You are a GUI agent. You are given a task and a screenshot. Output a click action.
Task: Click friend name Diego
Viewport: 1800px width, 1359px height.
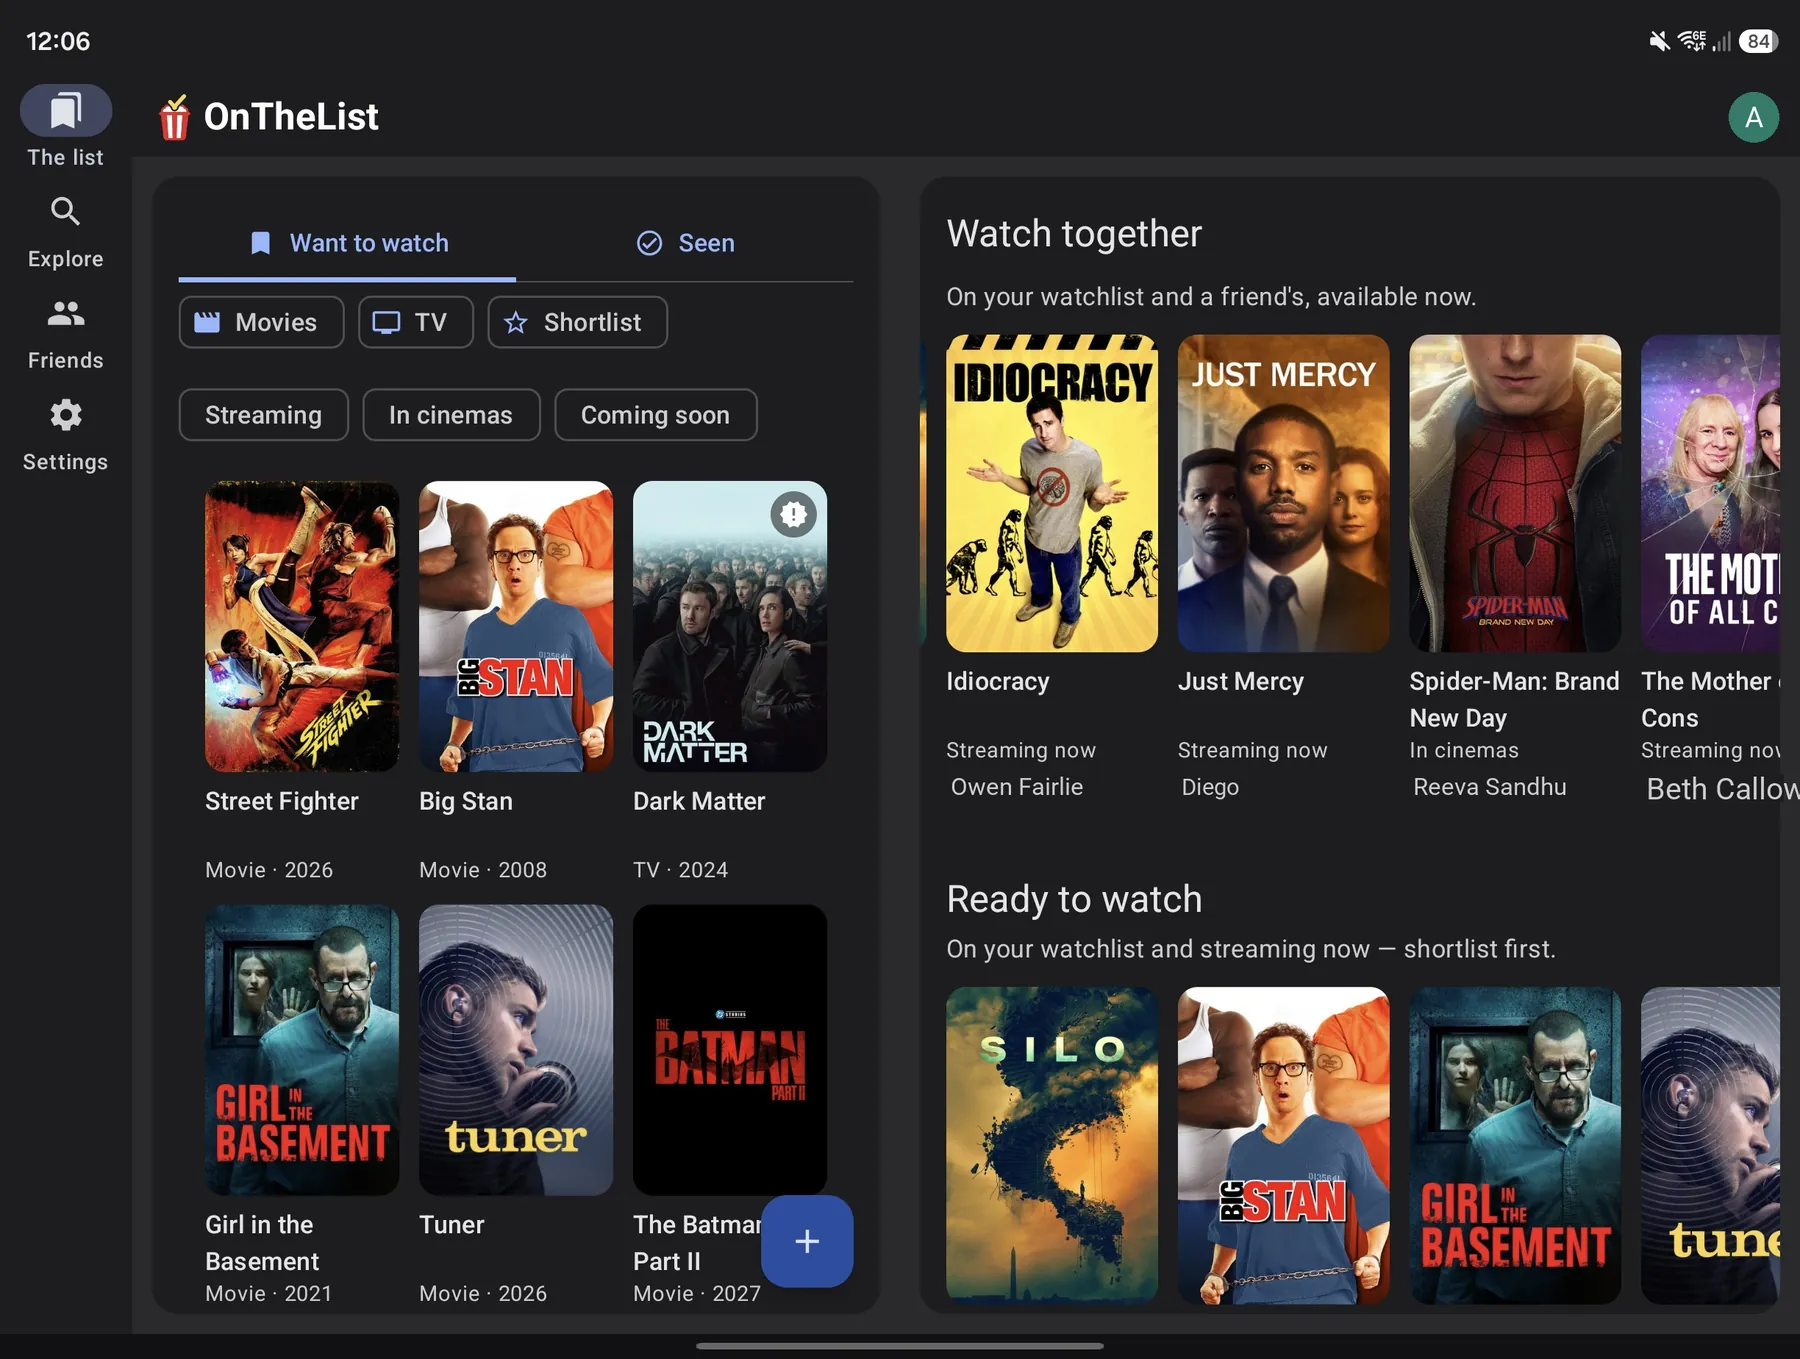coord(1209,787)
